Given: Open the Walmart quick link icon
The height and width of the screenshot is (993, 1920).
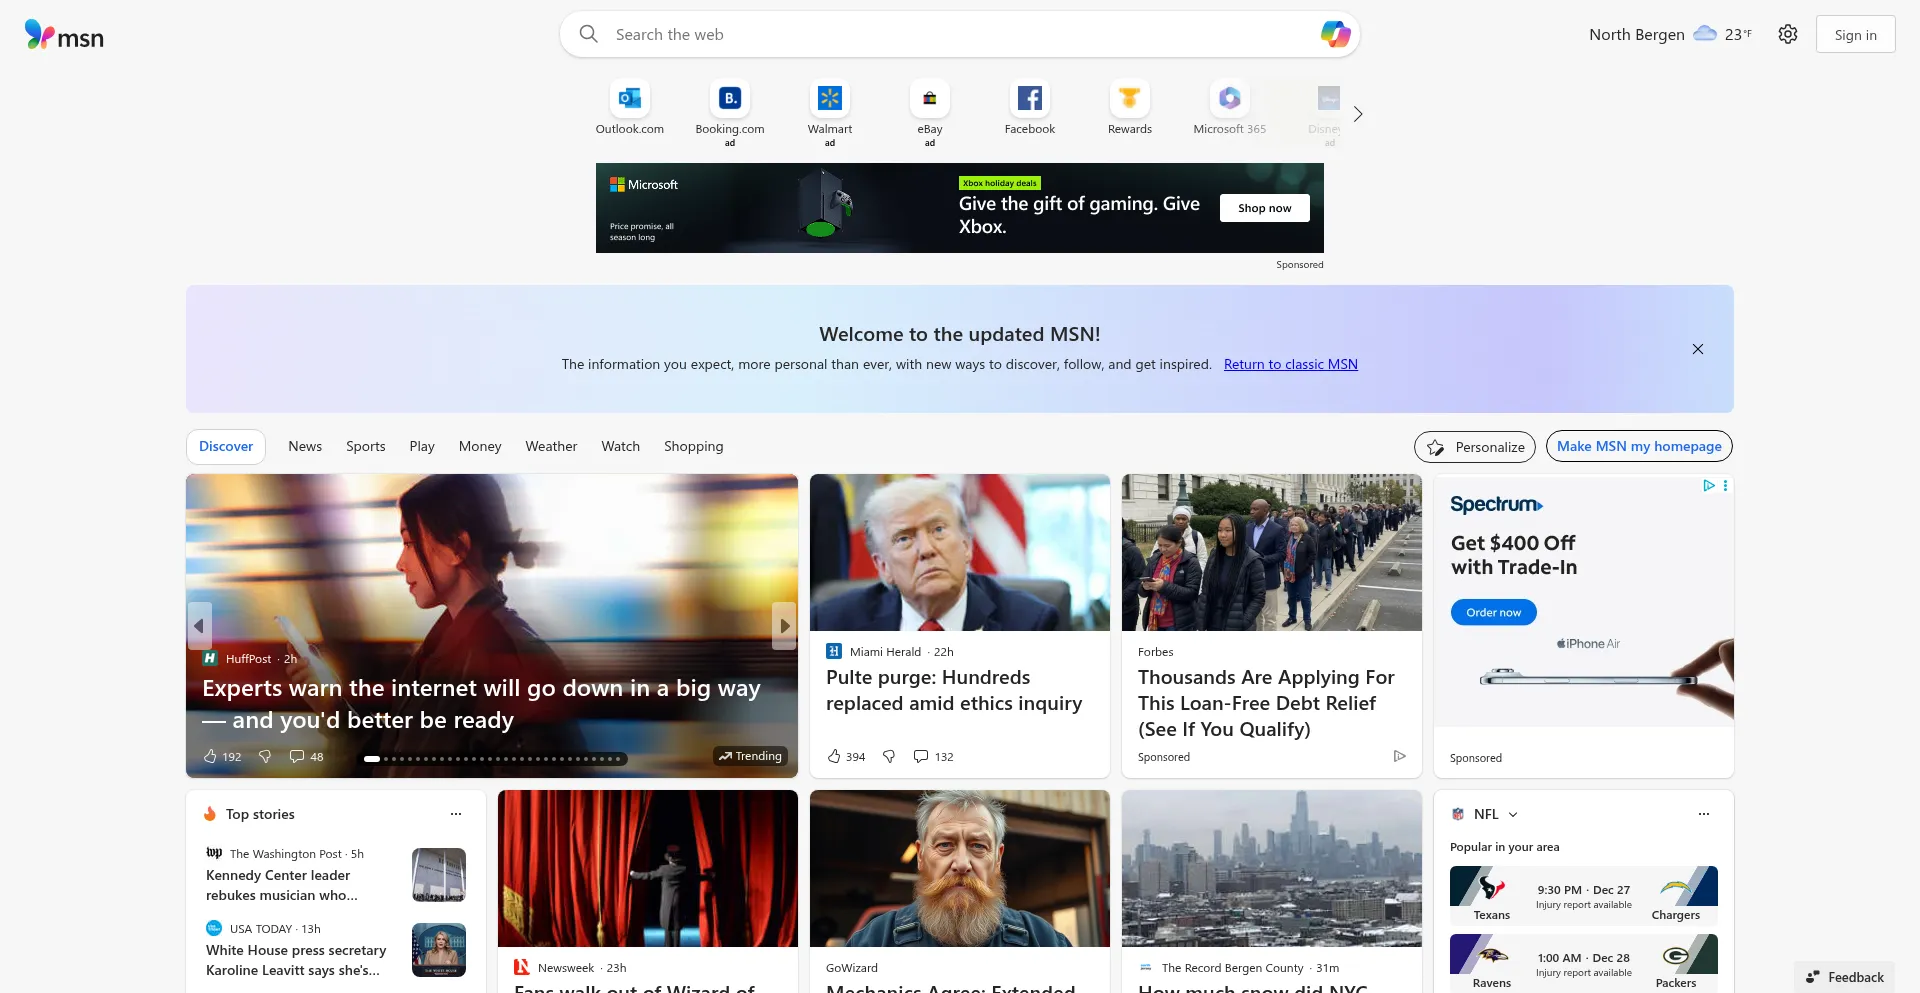Looking at the screenshot, I should (829, 98).
